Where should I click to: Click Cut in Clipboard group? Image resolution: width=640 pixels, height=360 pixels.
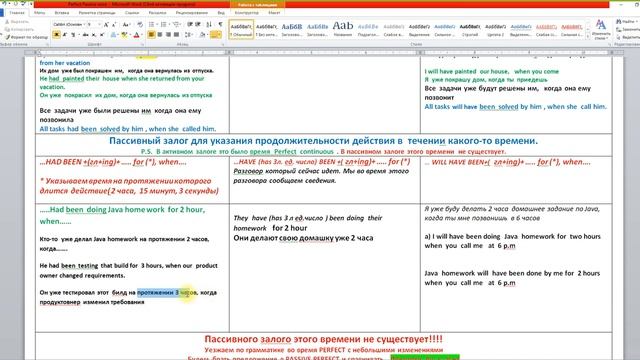coord(17,22)
